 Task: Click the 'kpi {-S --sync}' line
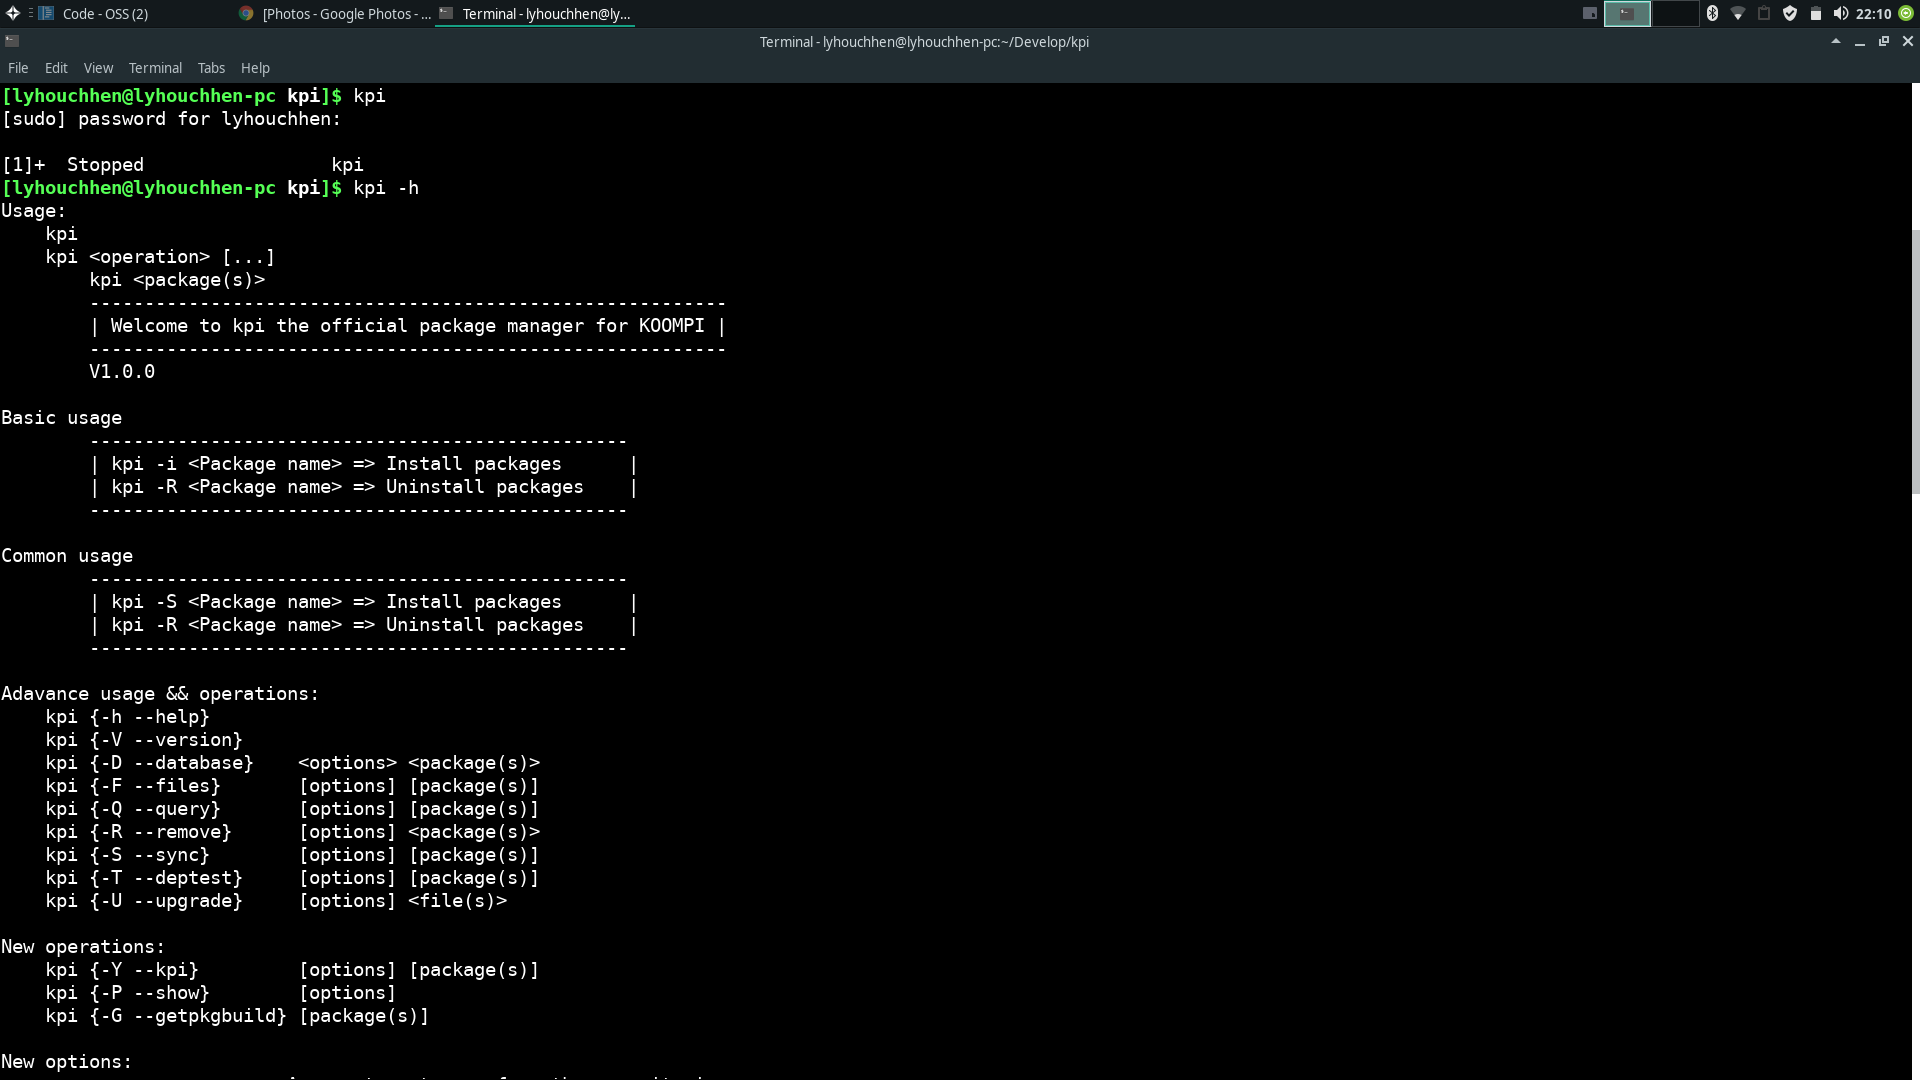[292, 855]
